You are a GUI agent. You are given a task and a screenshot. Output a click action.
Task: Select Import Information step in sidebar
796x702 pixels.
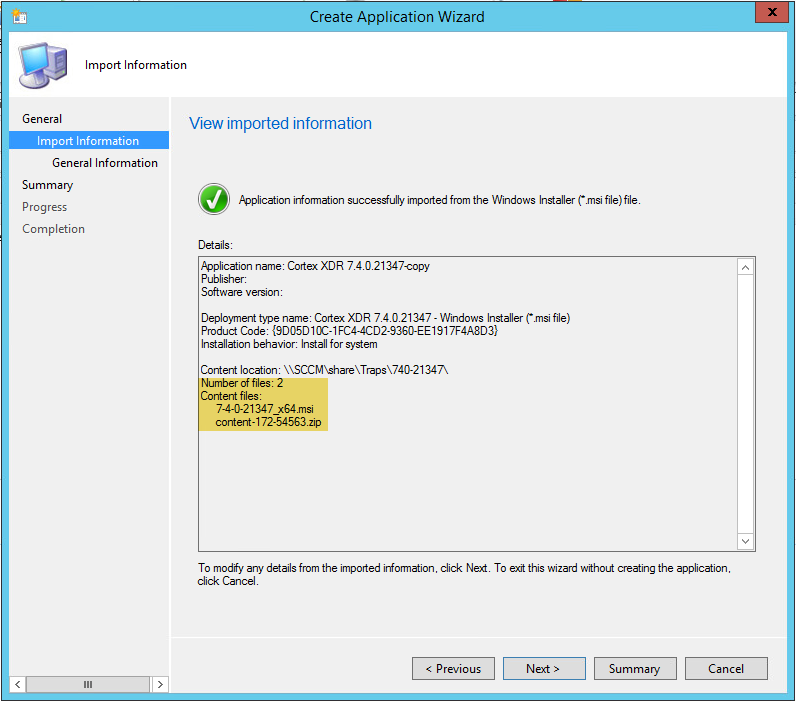pos(89,141)
